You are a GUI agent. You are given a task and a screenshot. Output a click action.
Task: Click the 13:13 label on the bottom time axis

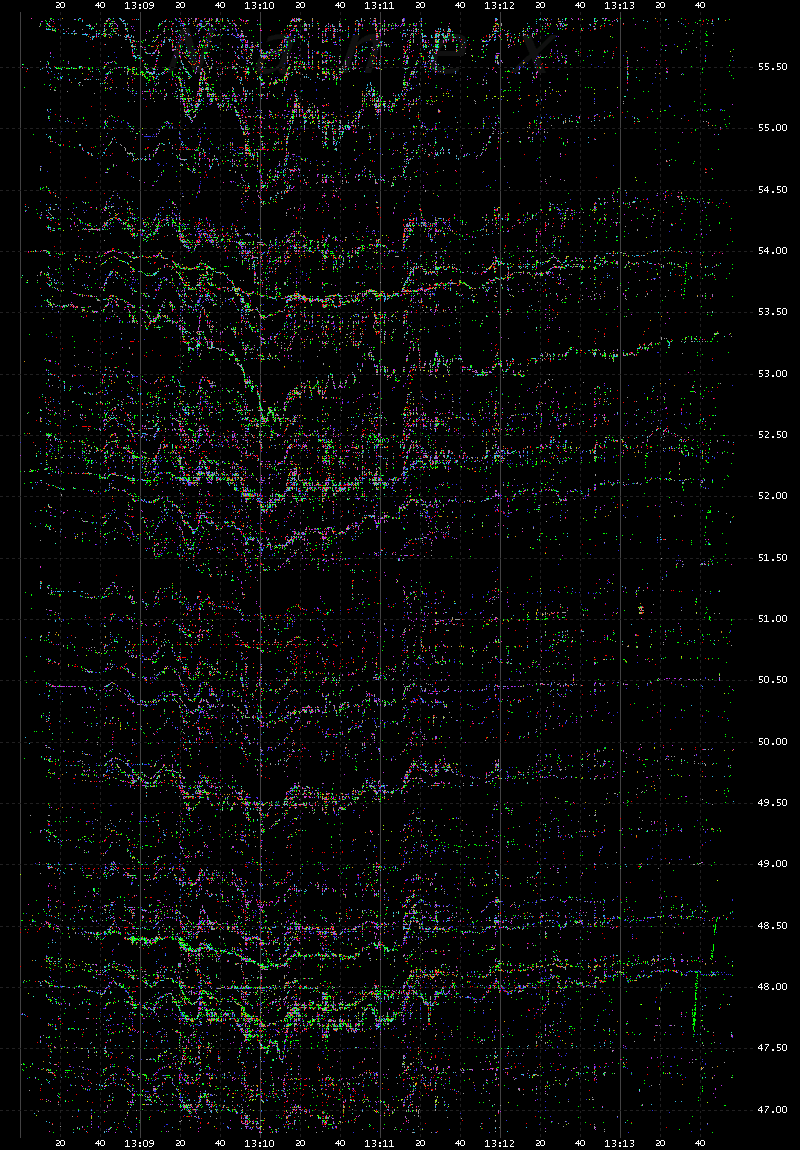[x=620, y=1143]
